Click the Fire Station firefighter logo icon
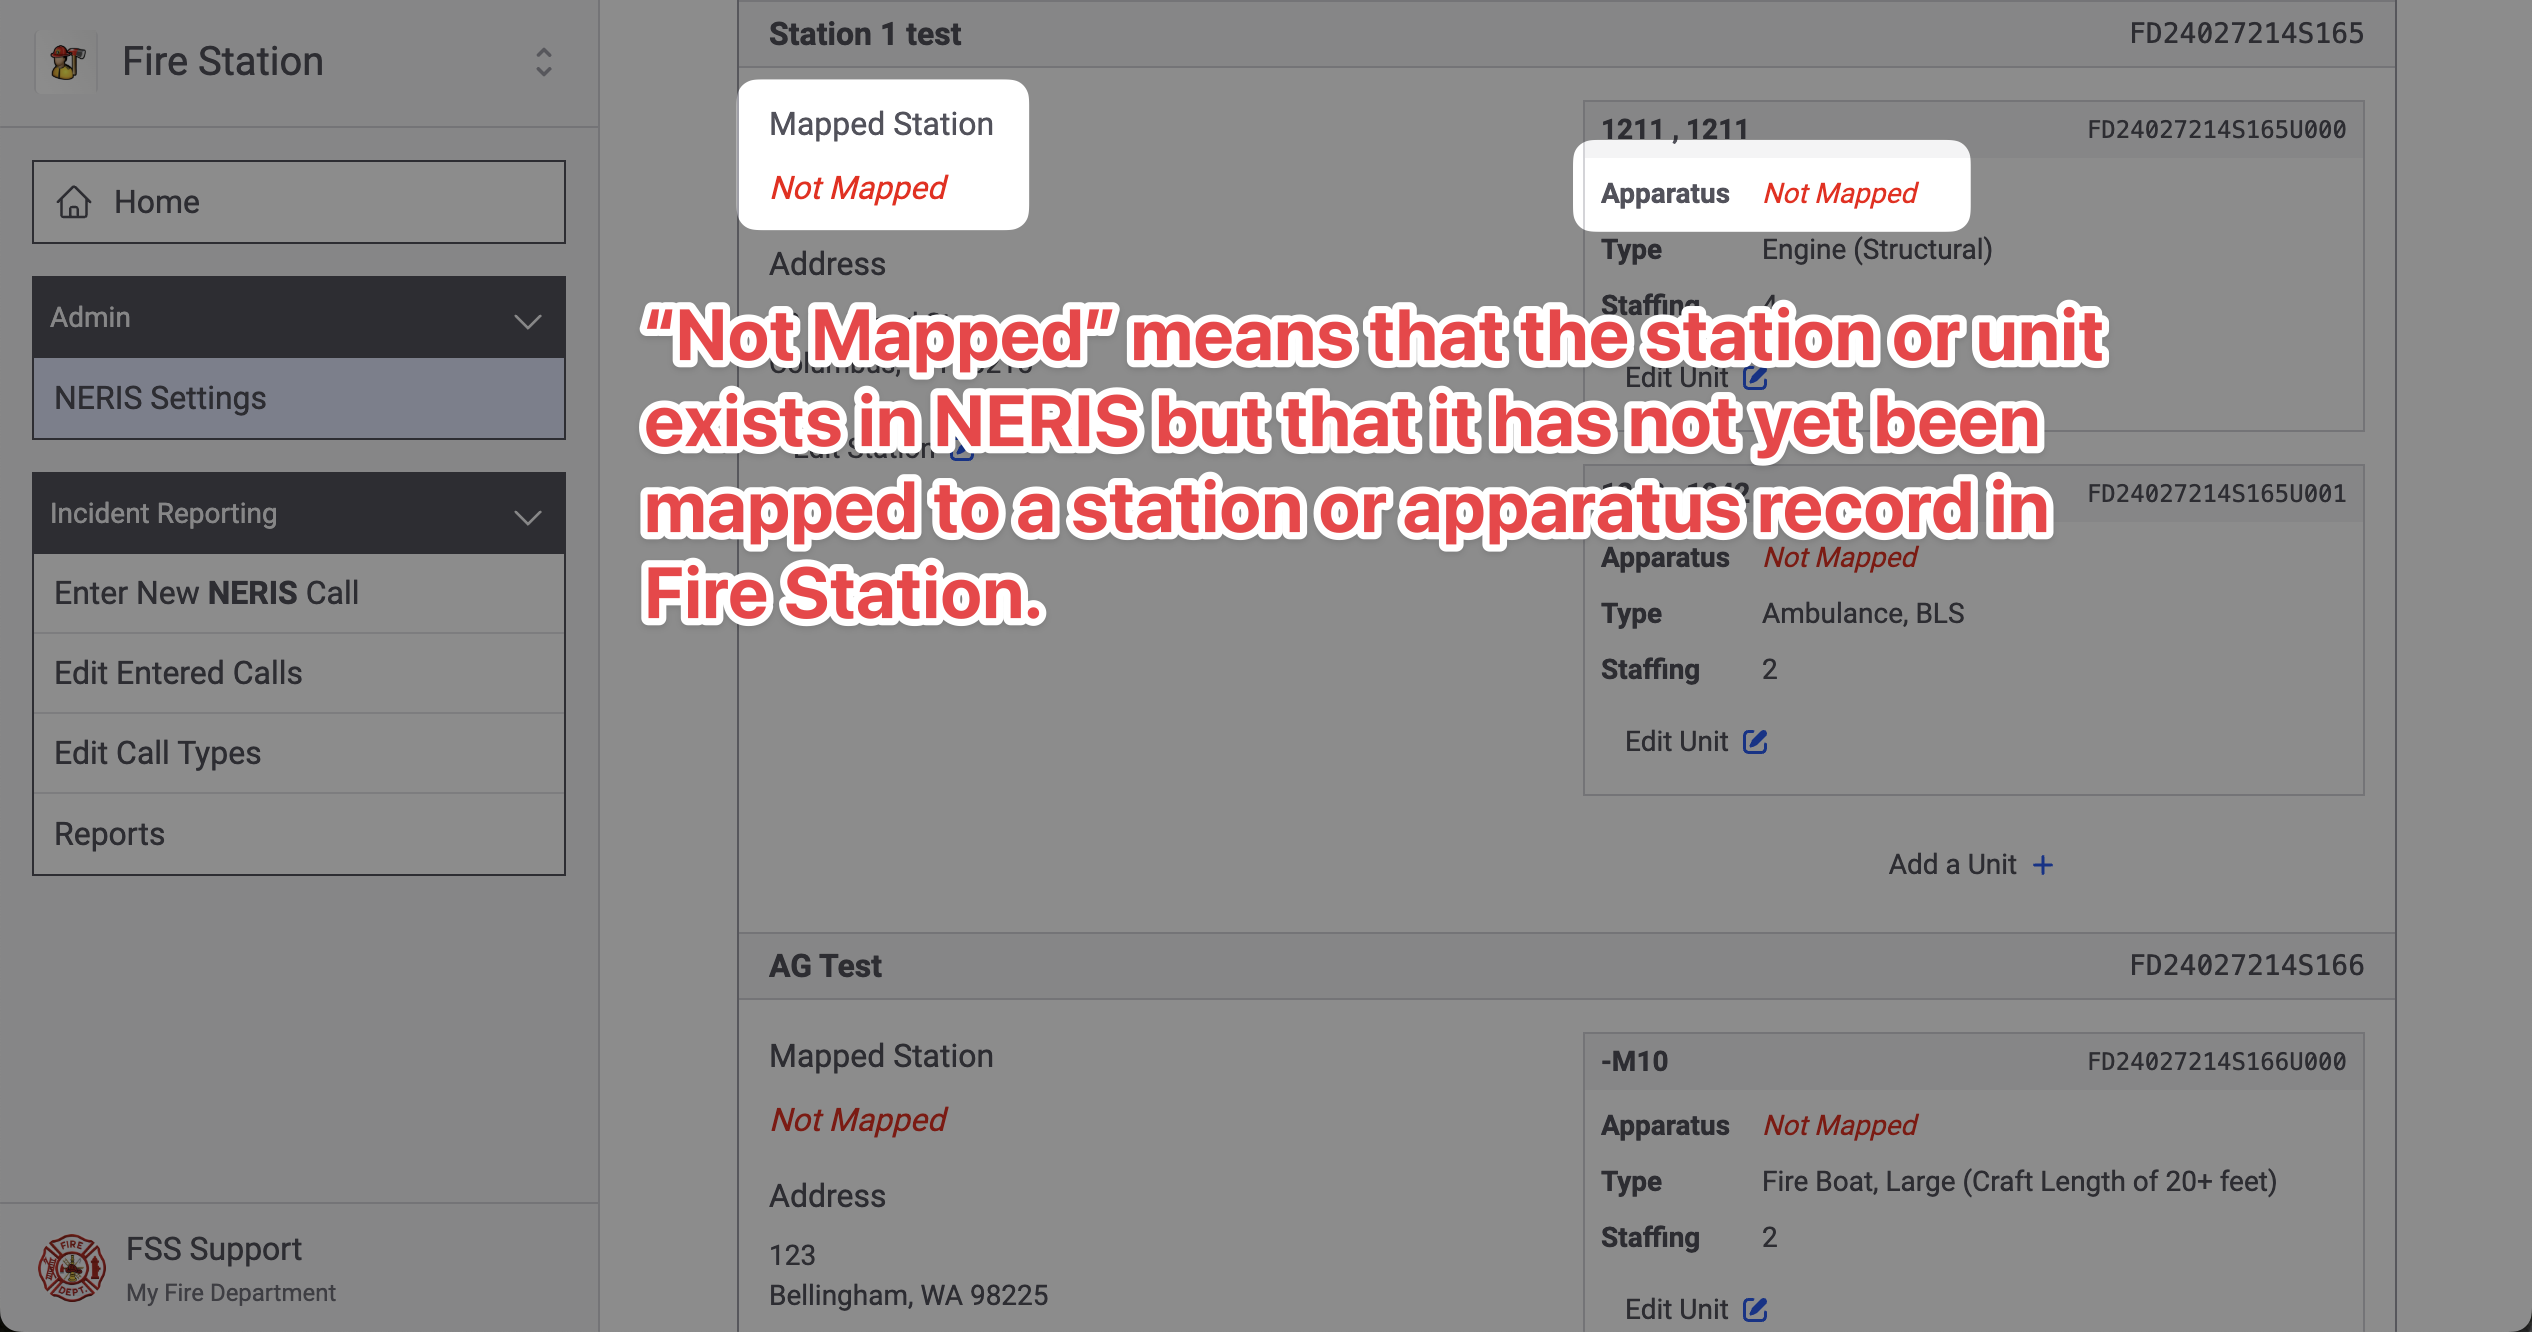 (66, 62)
